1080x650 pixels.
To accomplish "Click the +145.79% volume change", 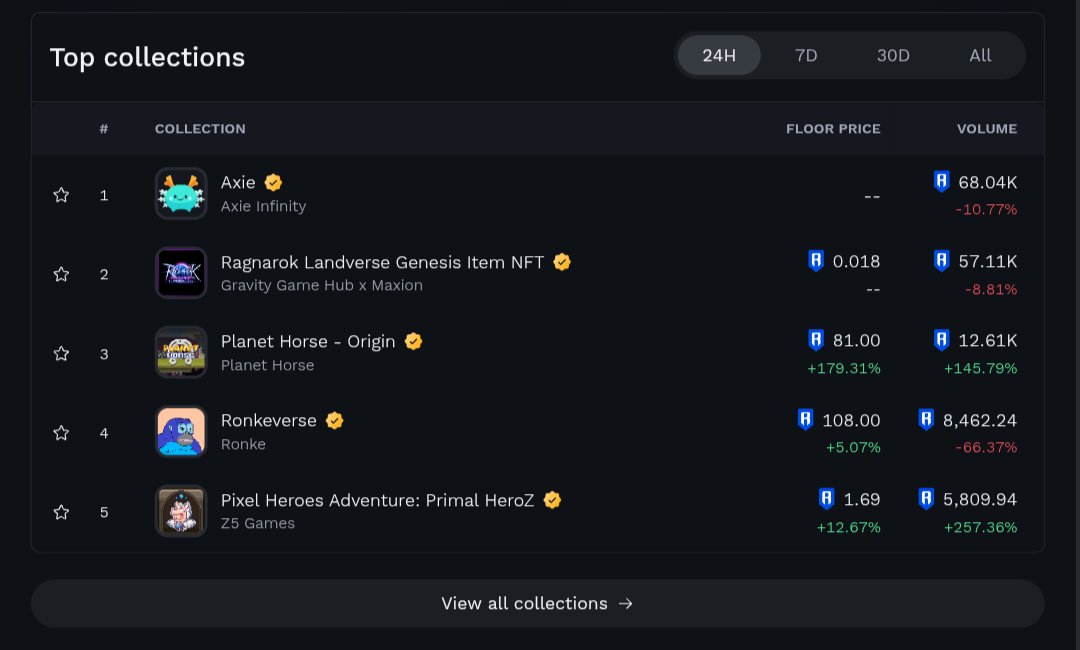I will pos(980,368).
